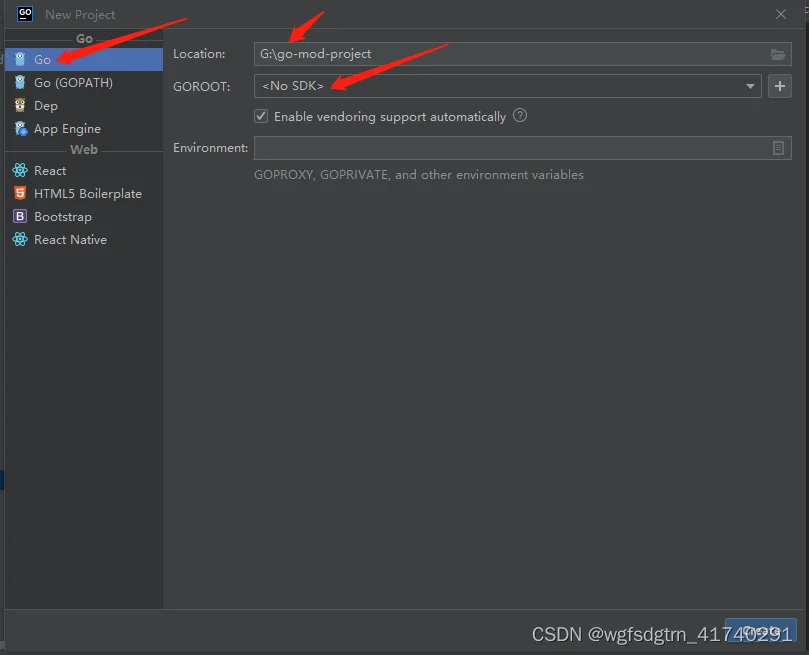This screenshot has width=809, height=655.
Task: Pick App Engine project type
Action: [x=84, y=128]
